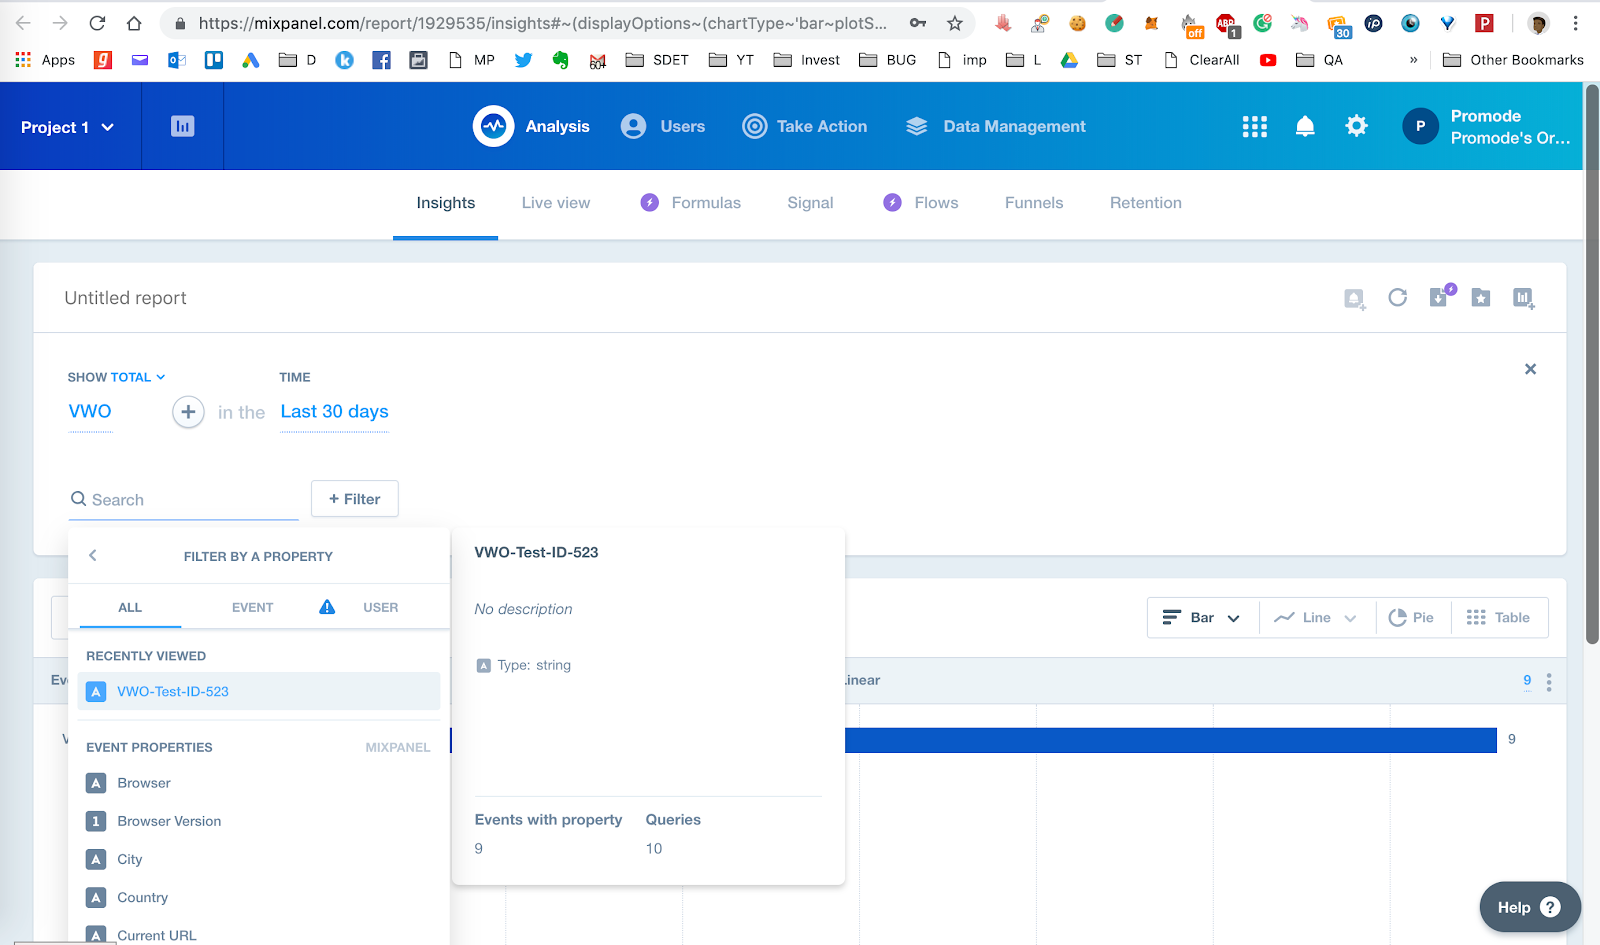Open the apps grid icon in header
The height and width of the screenshot is (945, 1600).
click(1254, 126)
